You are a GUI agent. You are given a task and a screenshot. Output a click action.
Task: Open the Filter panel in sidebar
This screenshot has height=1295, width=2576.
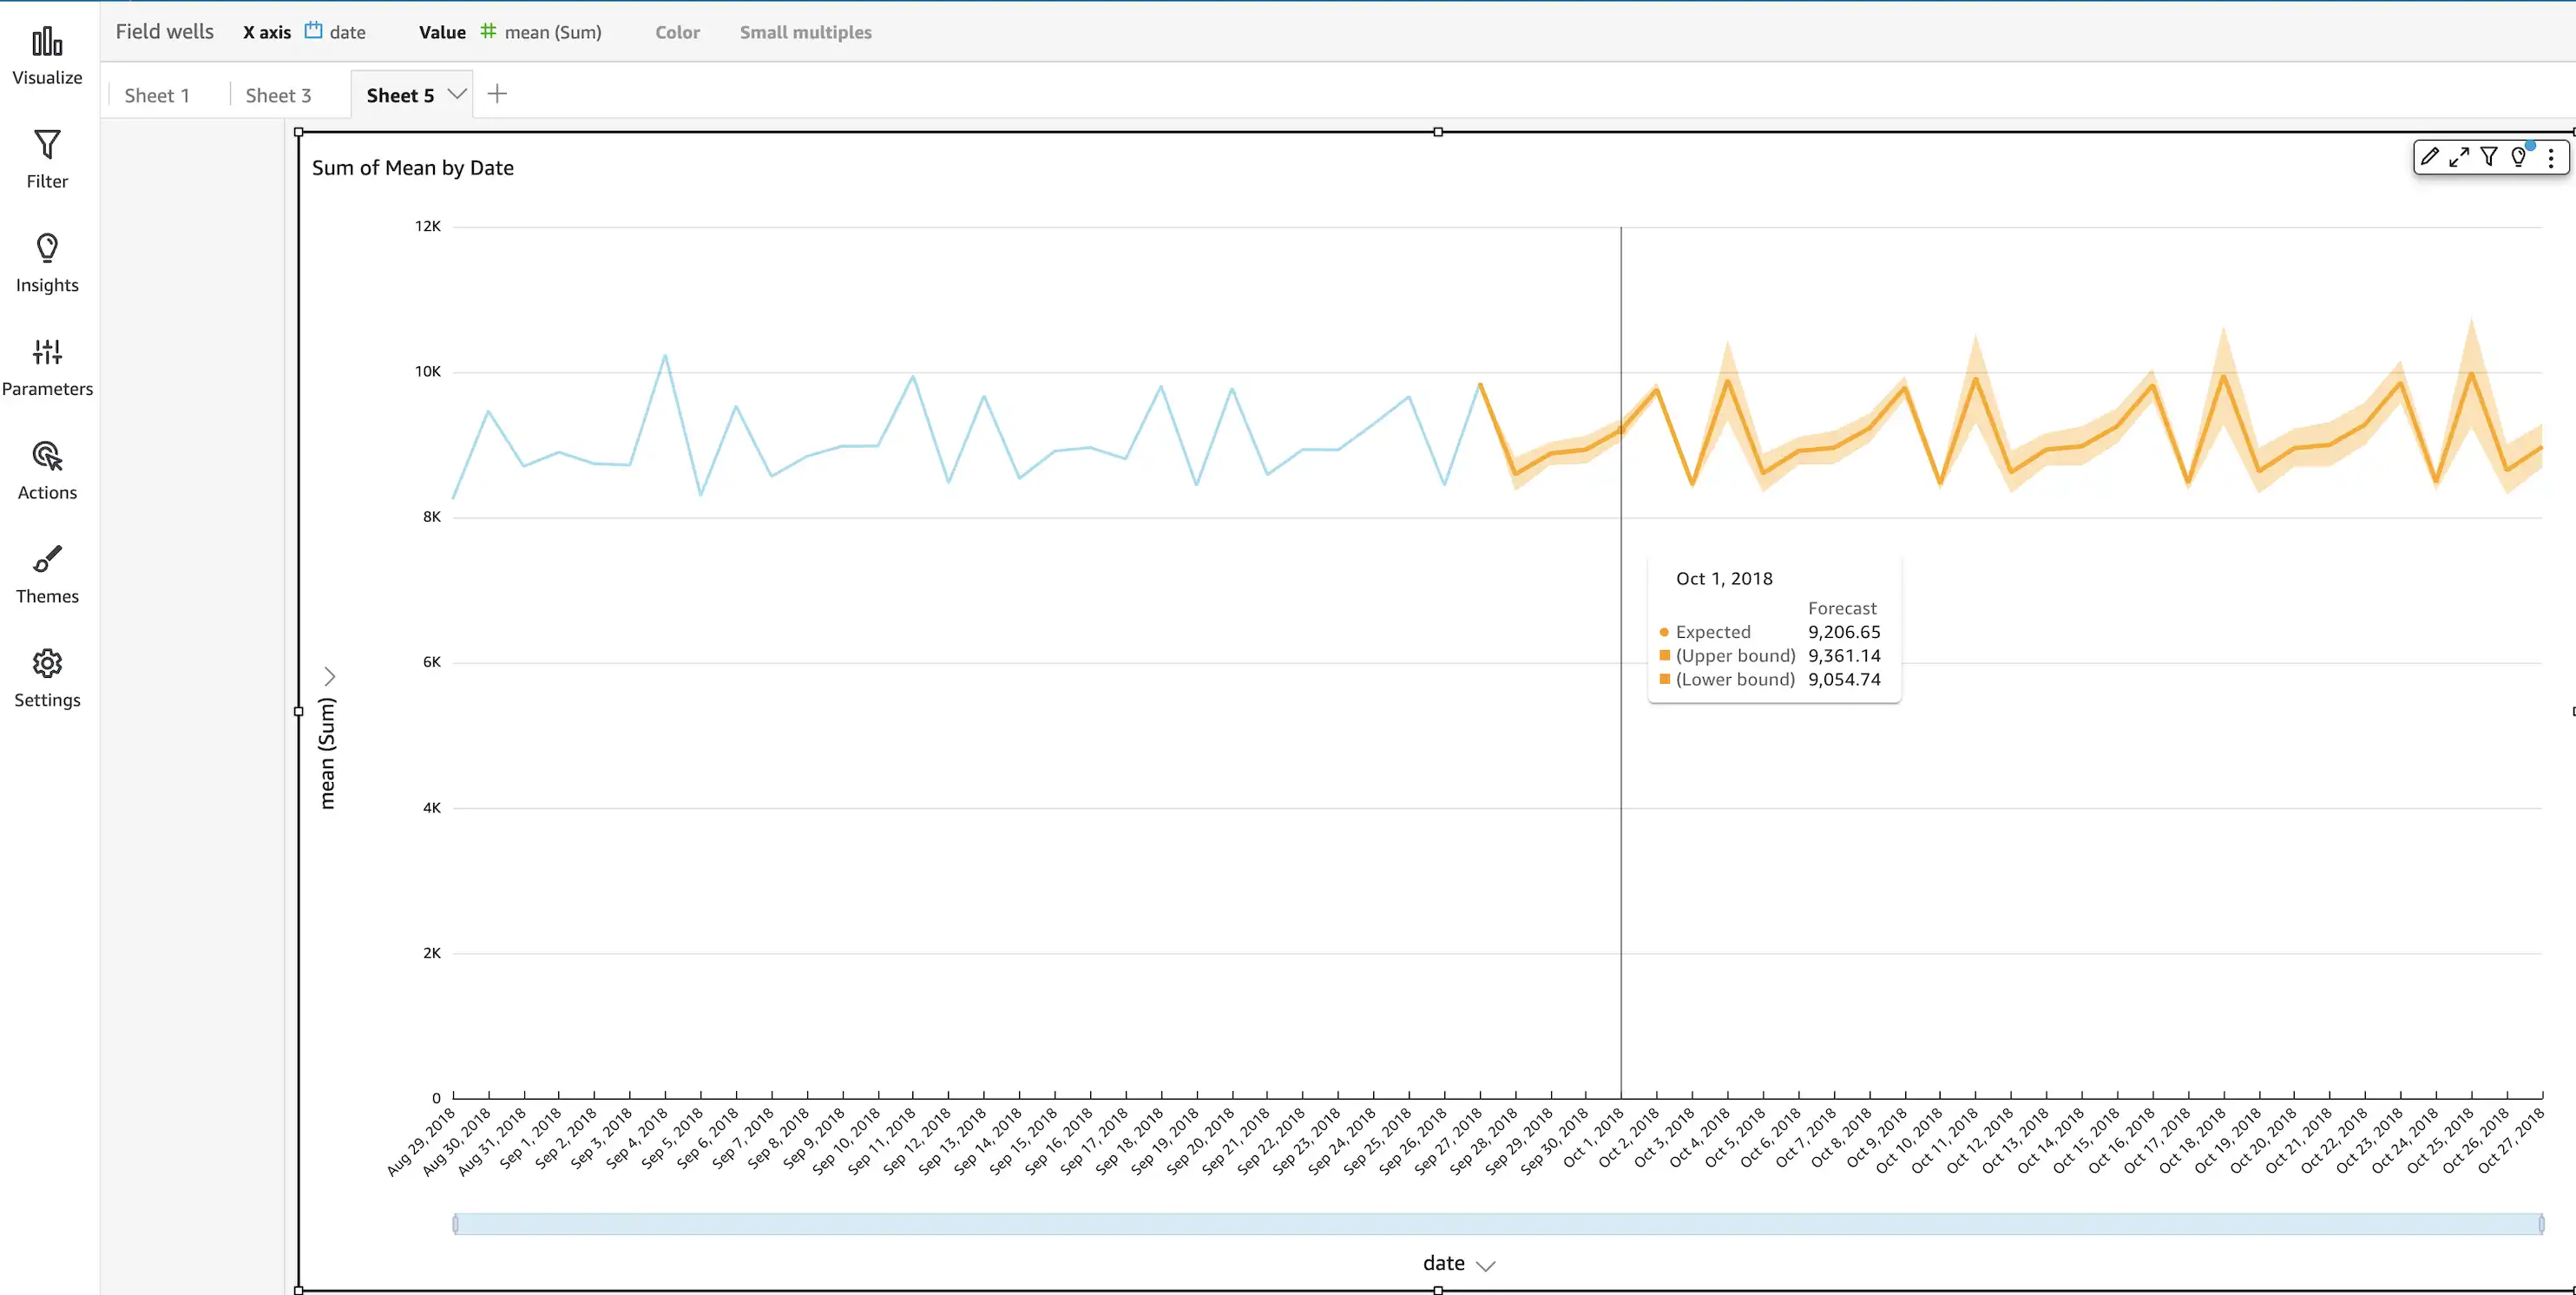click(47, 159)
